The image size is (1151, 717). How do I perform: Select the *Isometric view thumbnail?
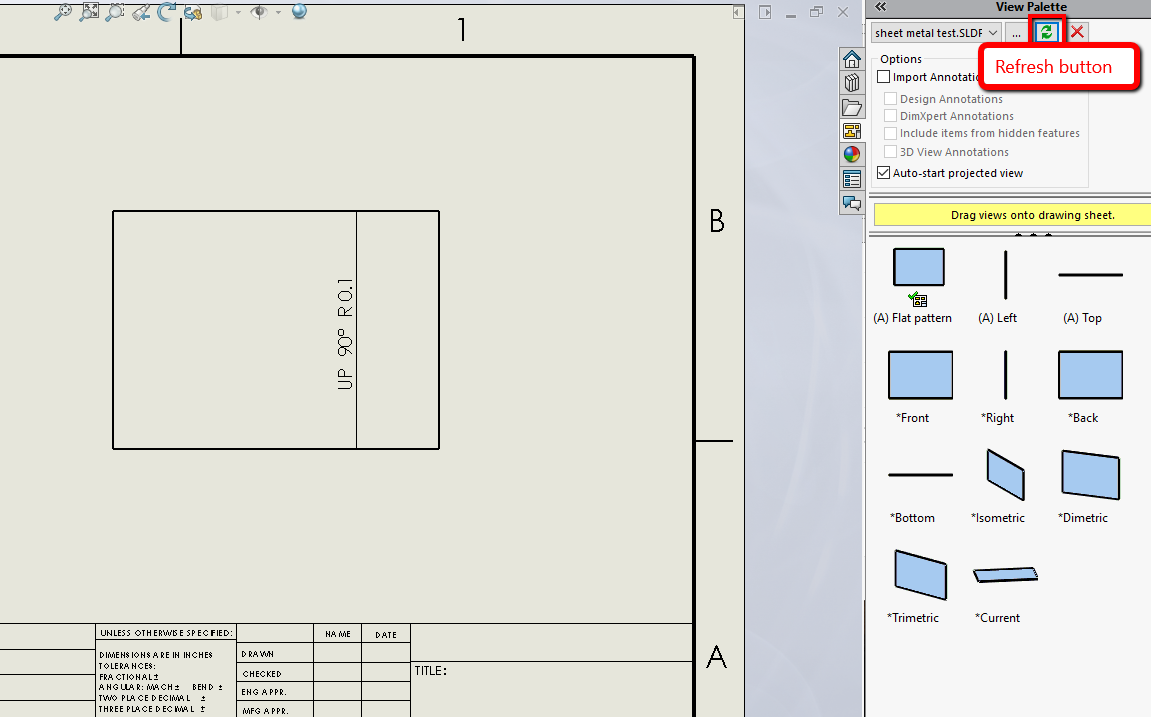point(1004,474)
